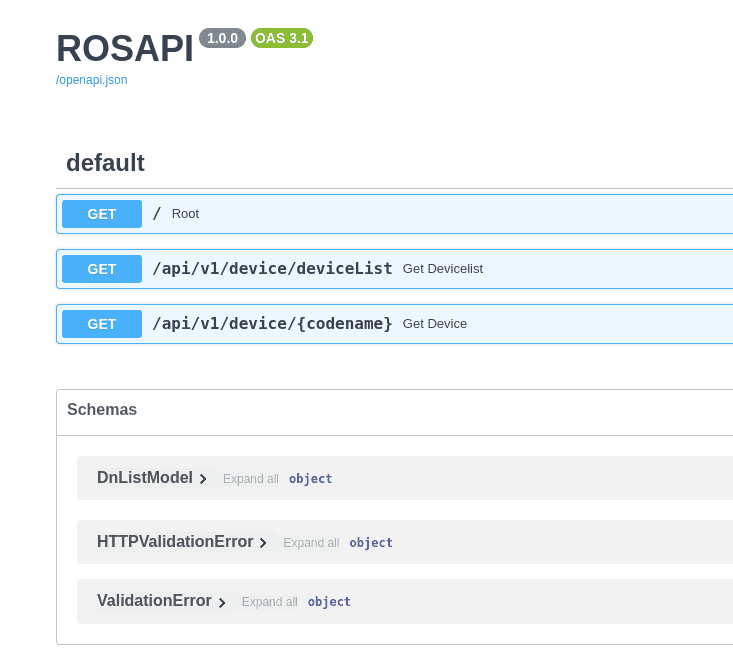733x668 pixels.
Task: Select the ValidationError schema name
Action: pyautogui.click(x=154, y=601)
